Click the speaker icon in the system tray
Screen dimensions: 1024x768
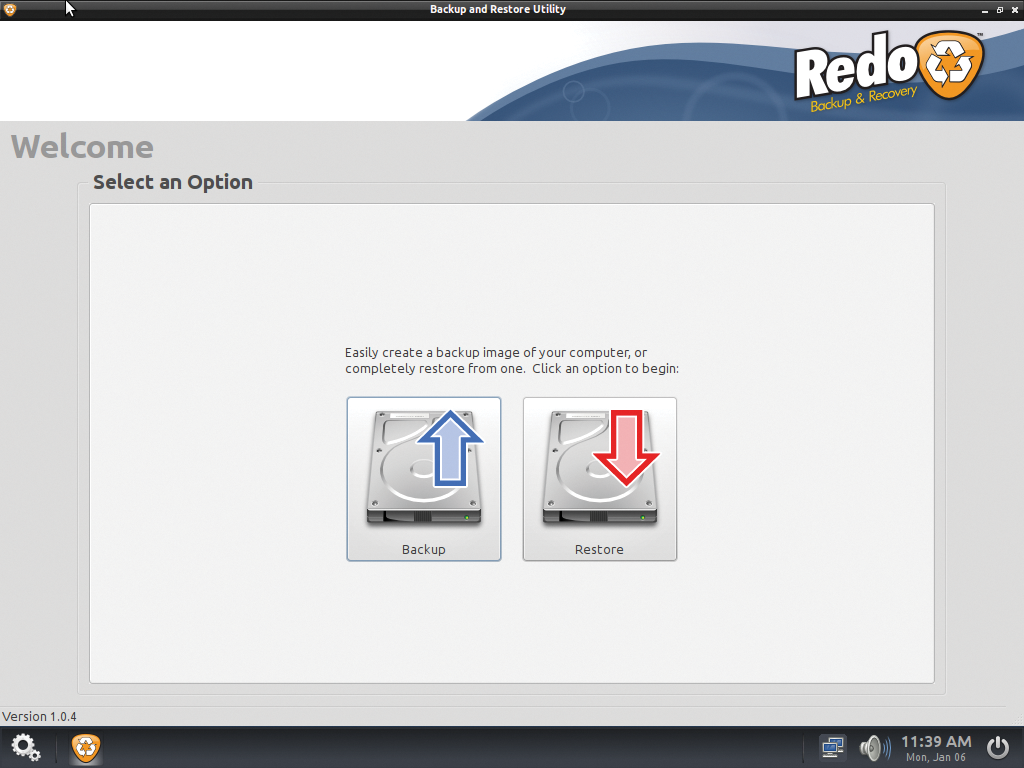coord(872,747)
